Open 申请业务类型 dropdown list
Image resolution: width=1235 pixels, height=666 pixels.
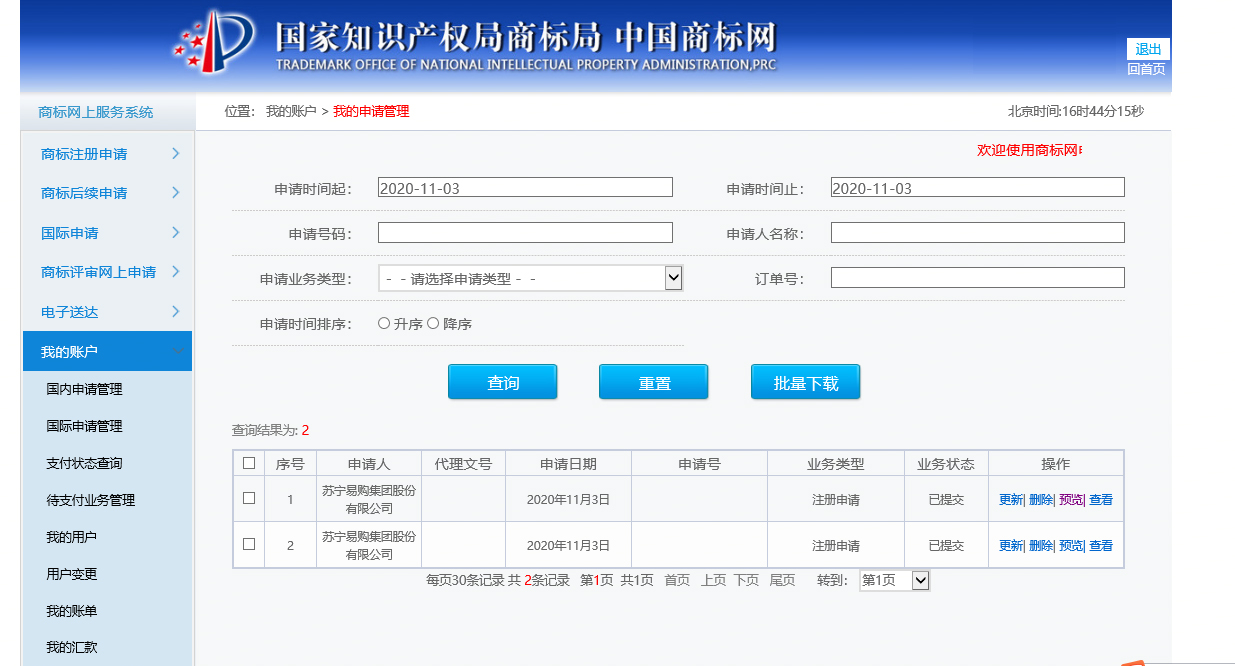[530, 278]
